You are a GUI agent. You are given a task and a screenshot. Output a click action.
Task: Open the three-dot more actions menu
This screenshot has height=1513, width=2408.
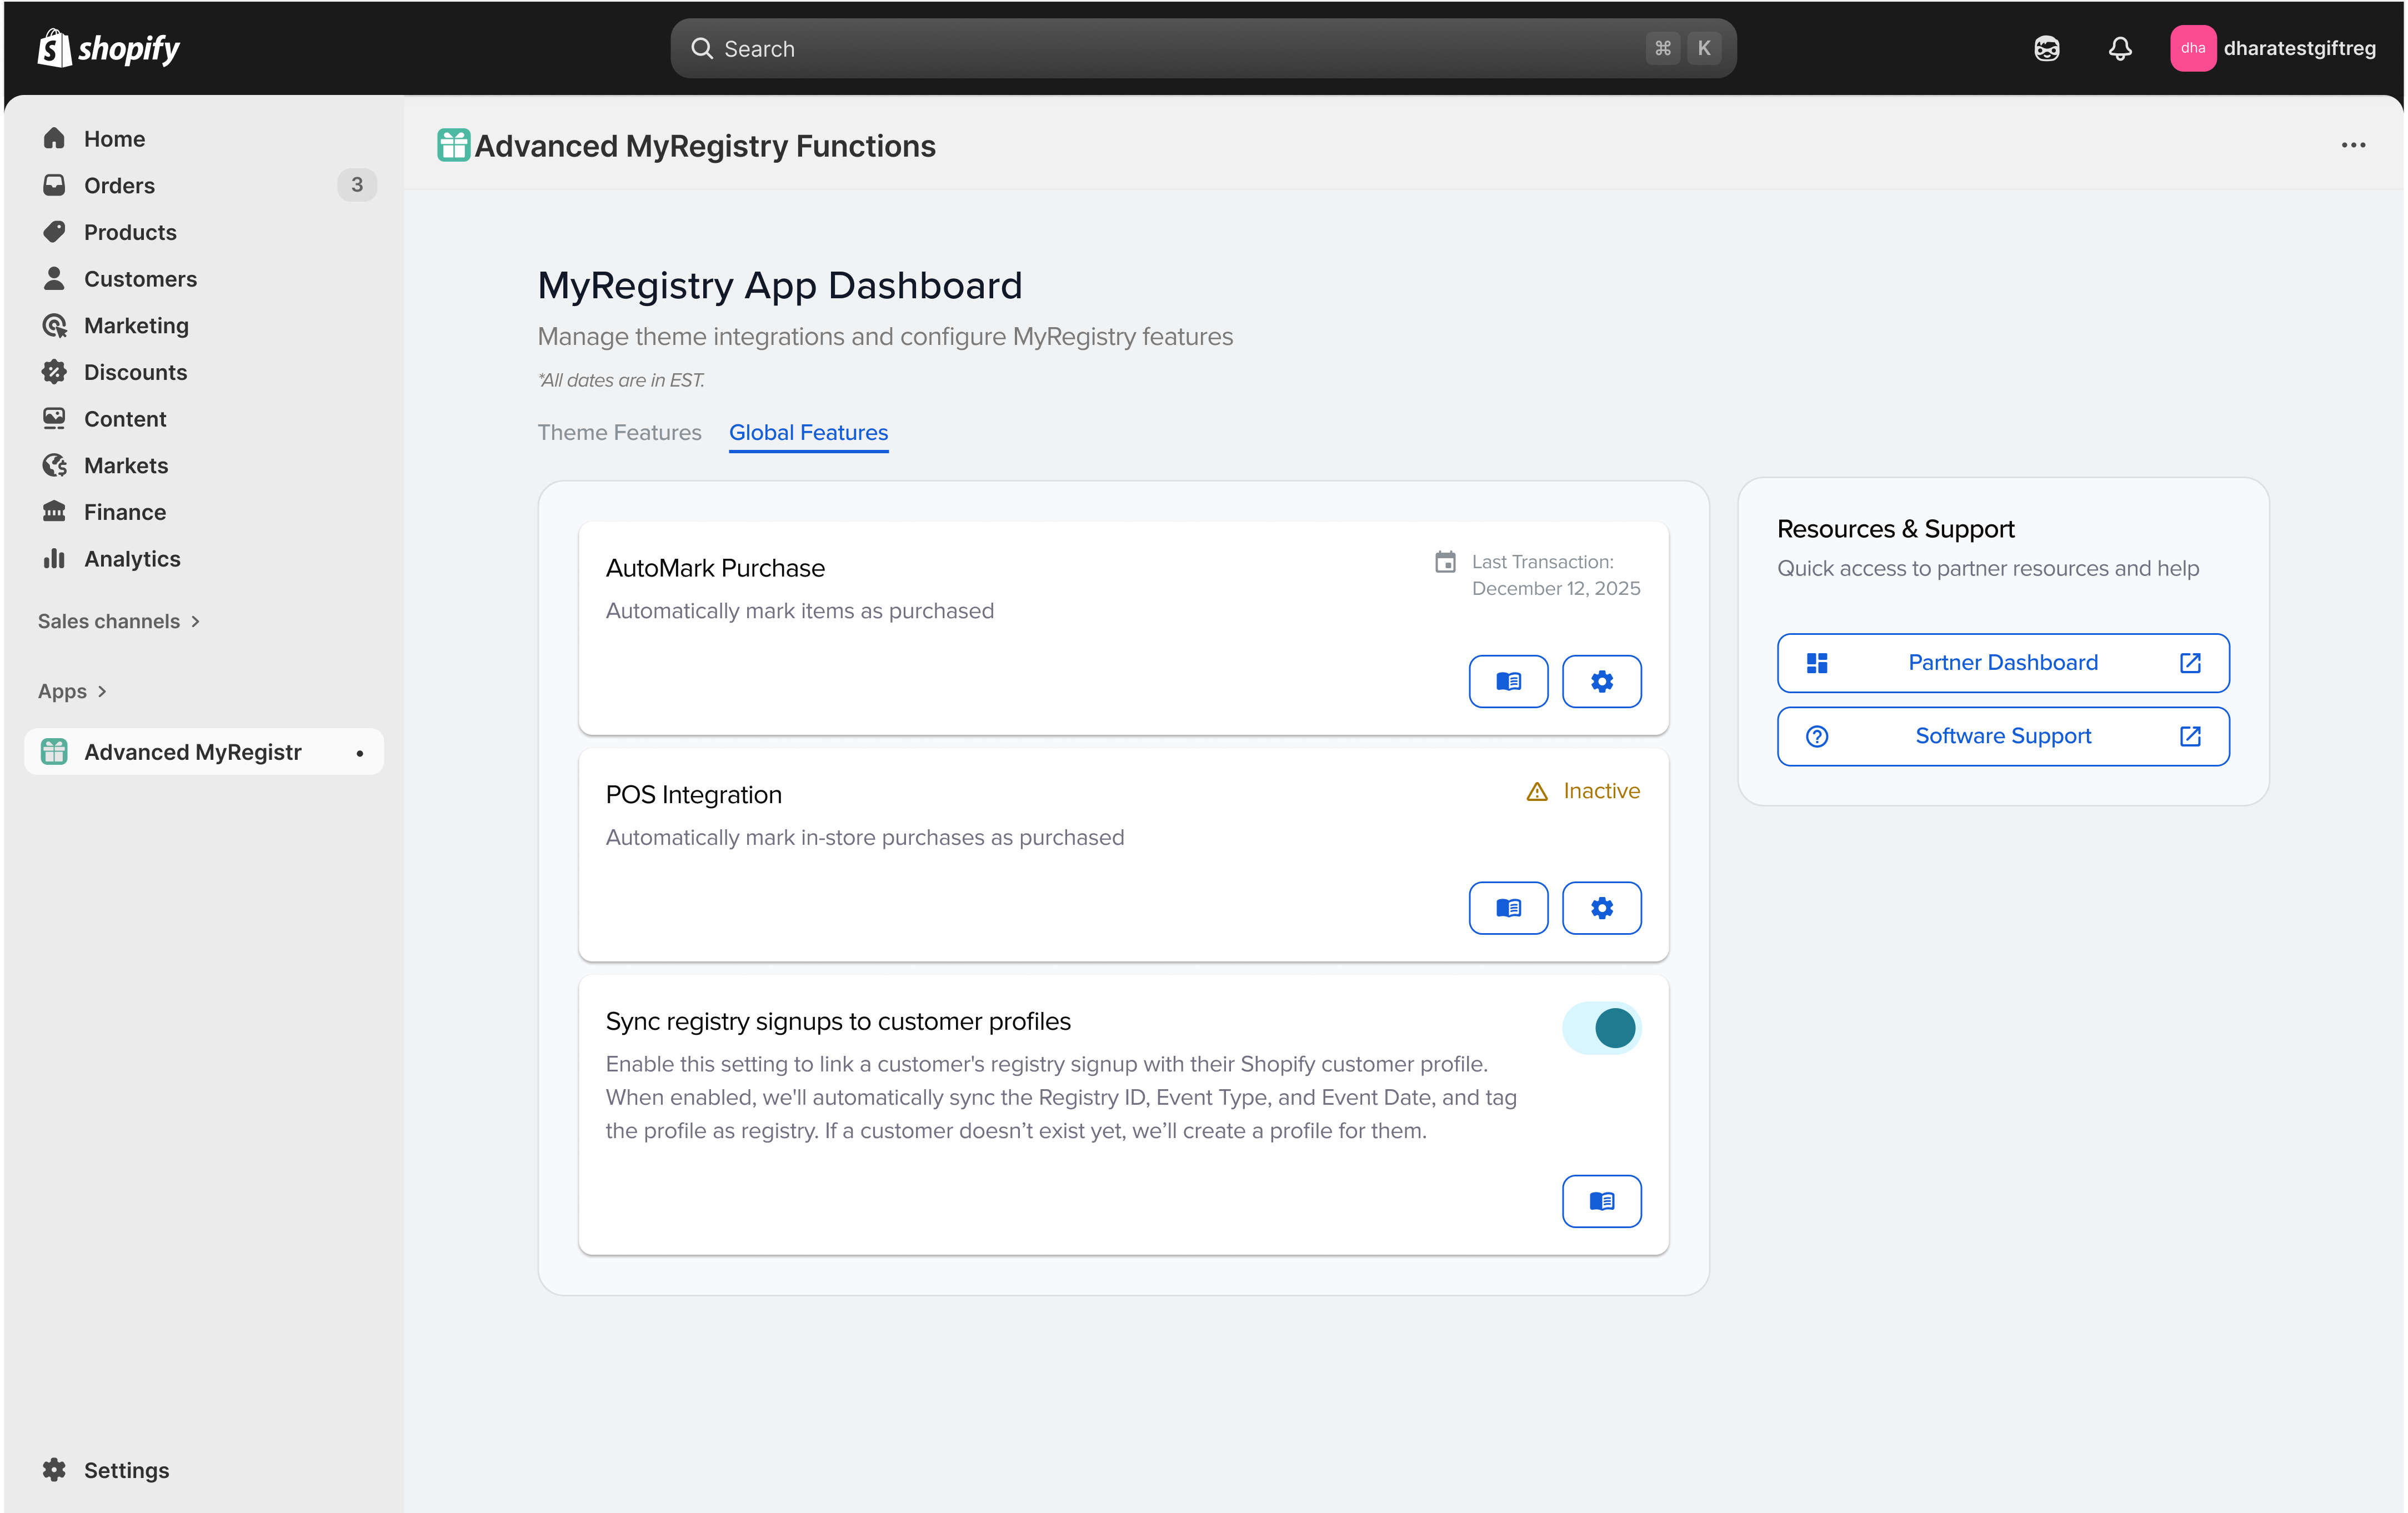pyautogui.click(x=2353, y=146)
